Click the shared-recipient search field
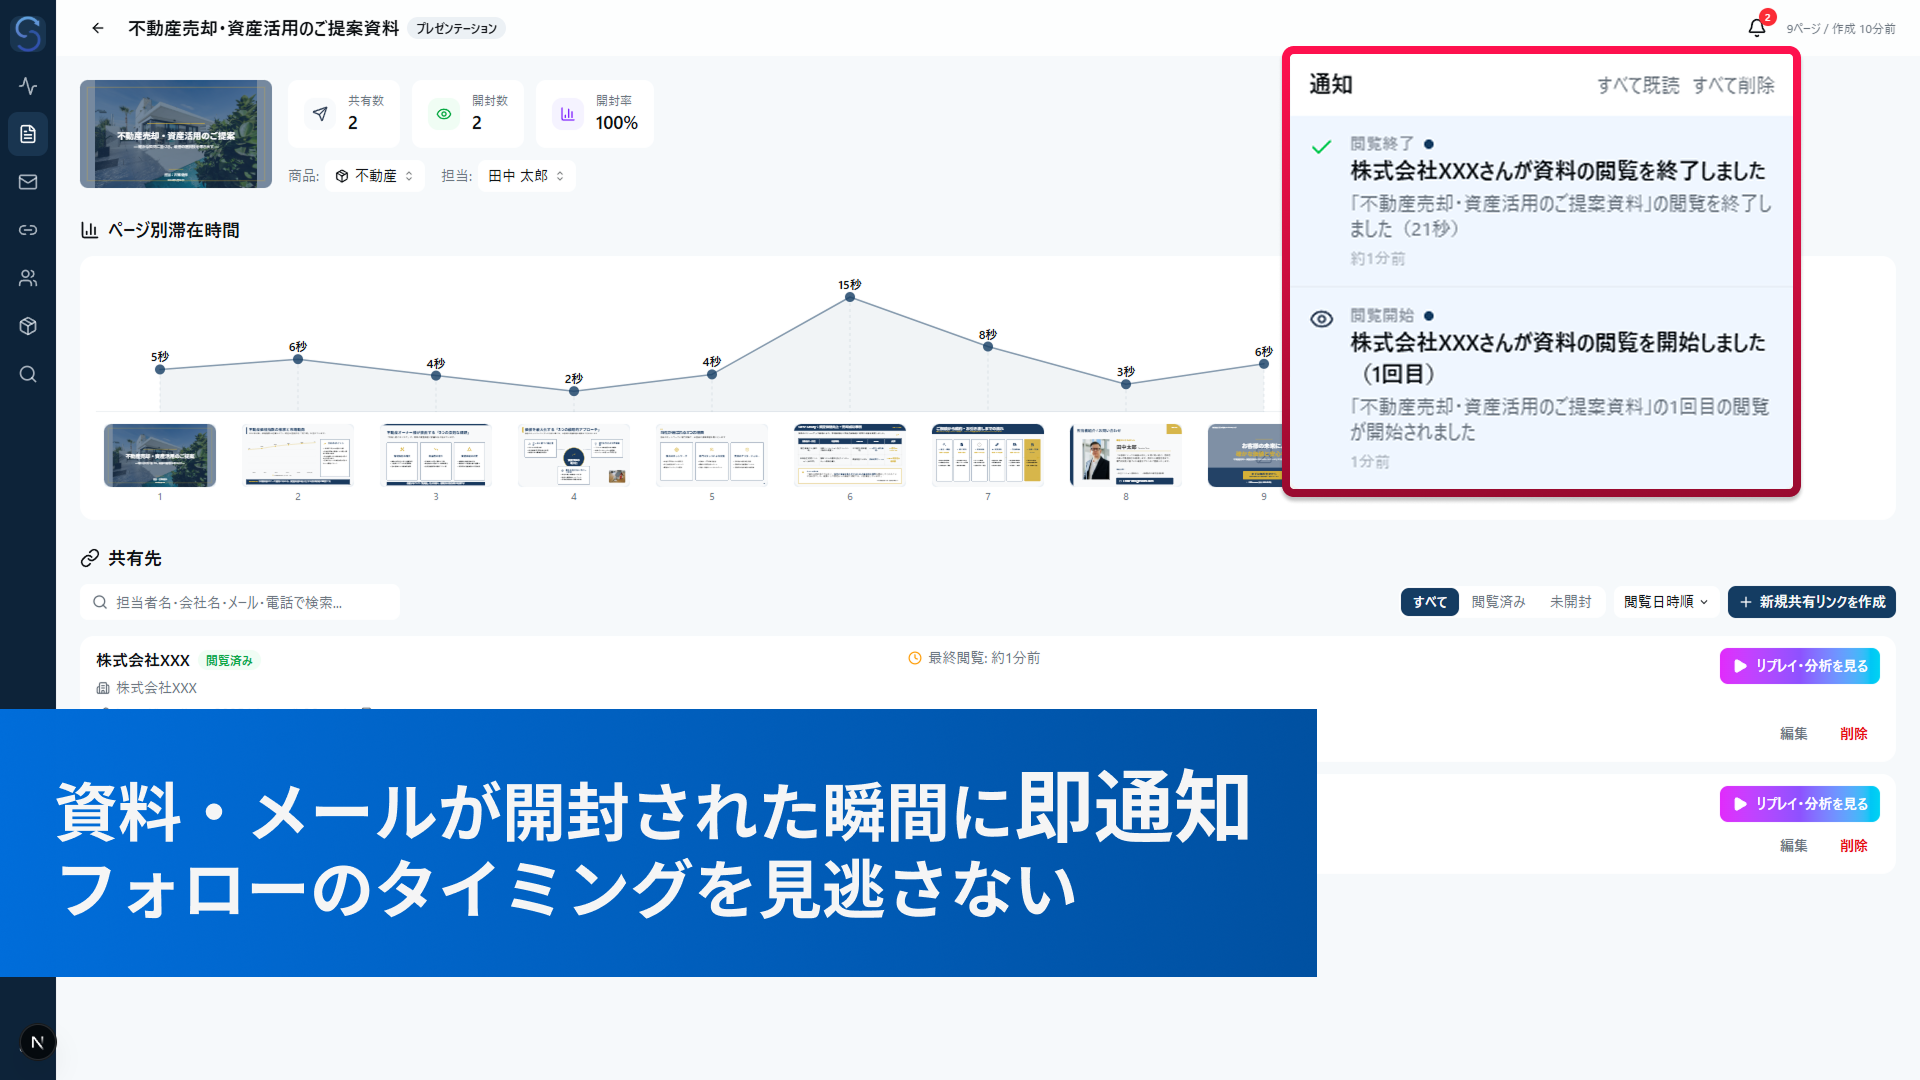The width and height of the screenshot is (1920, 1080). (240, 602)
